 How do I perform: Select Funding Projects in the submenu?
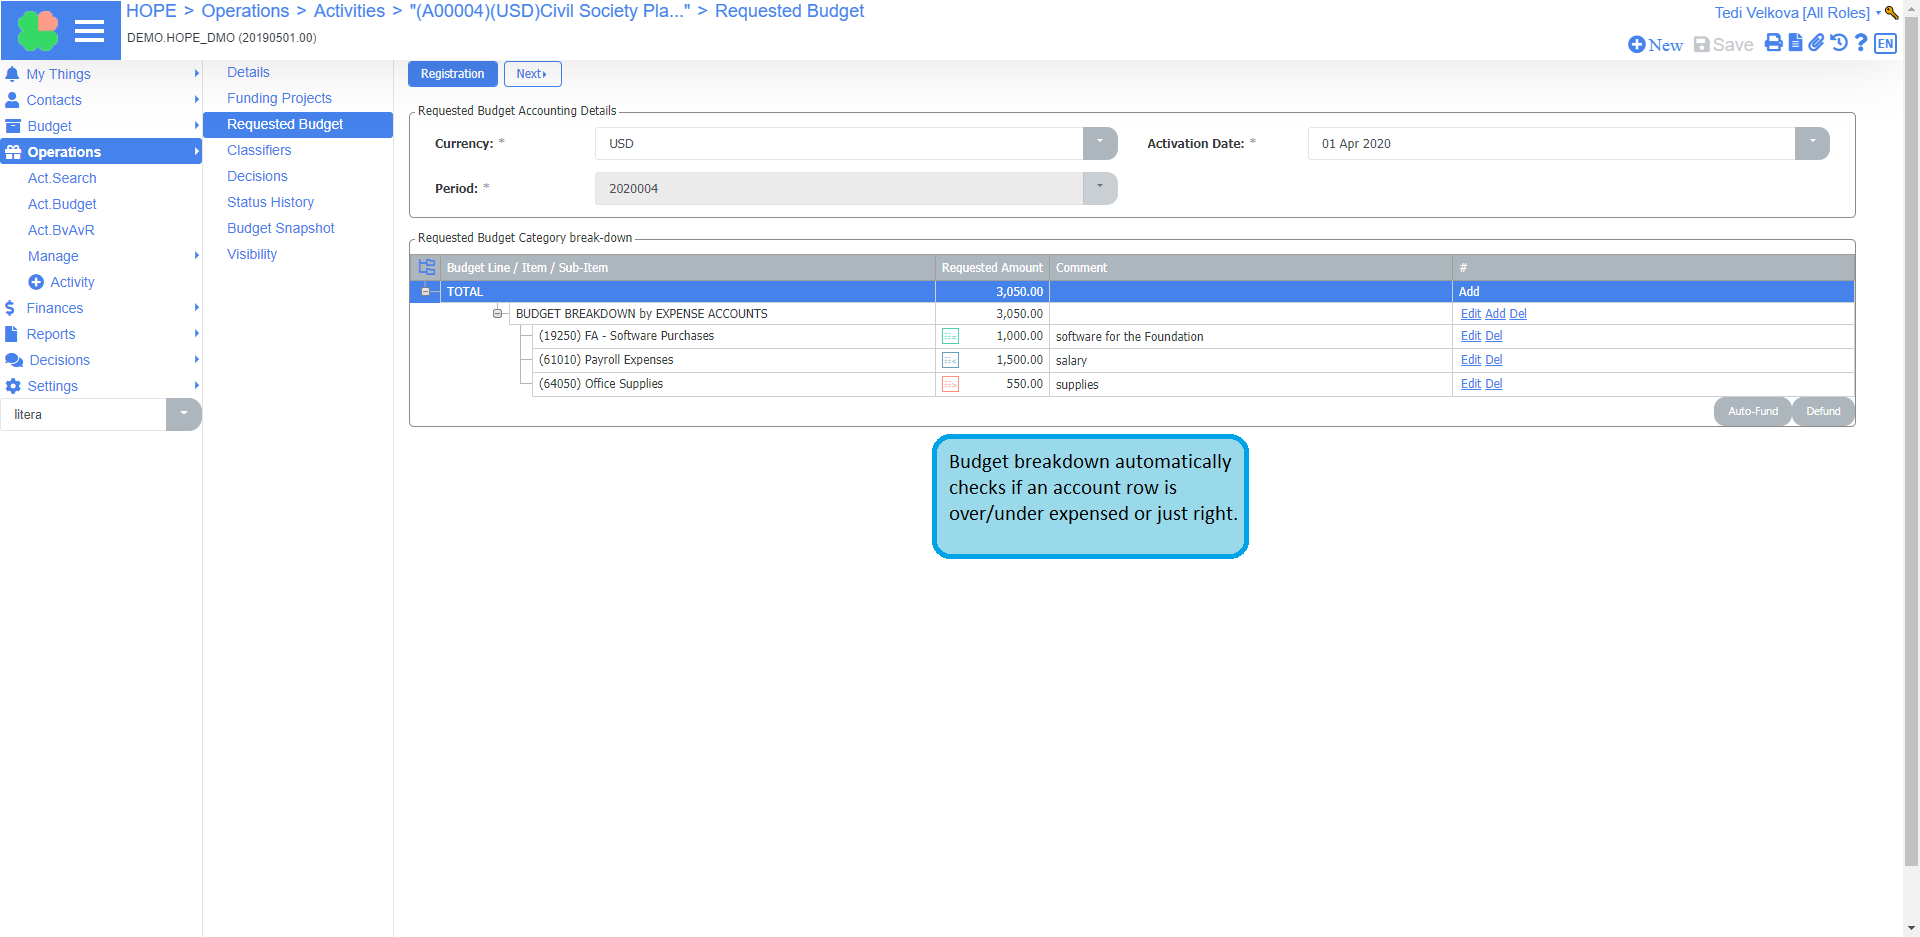point(279,98)
